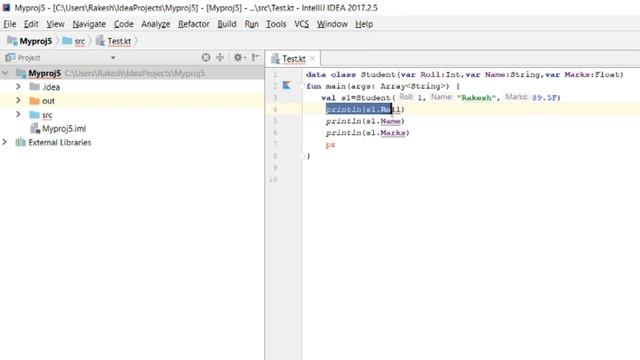Screen dimensions: 640x360
Task: Open the Run menu
Action: point(251,24)
